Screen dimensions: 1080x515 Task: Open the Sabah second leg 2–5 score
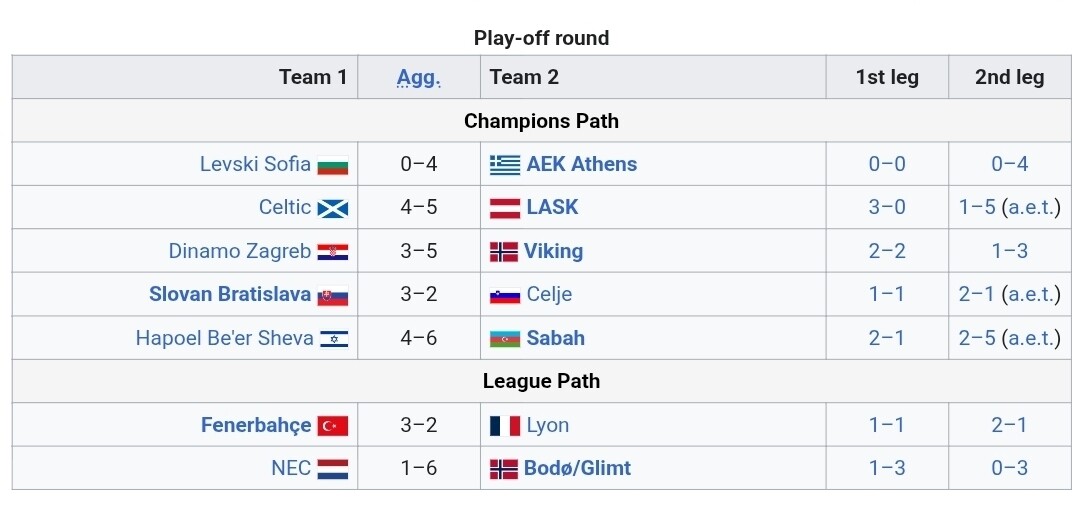pos(977,338)
